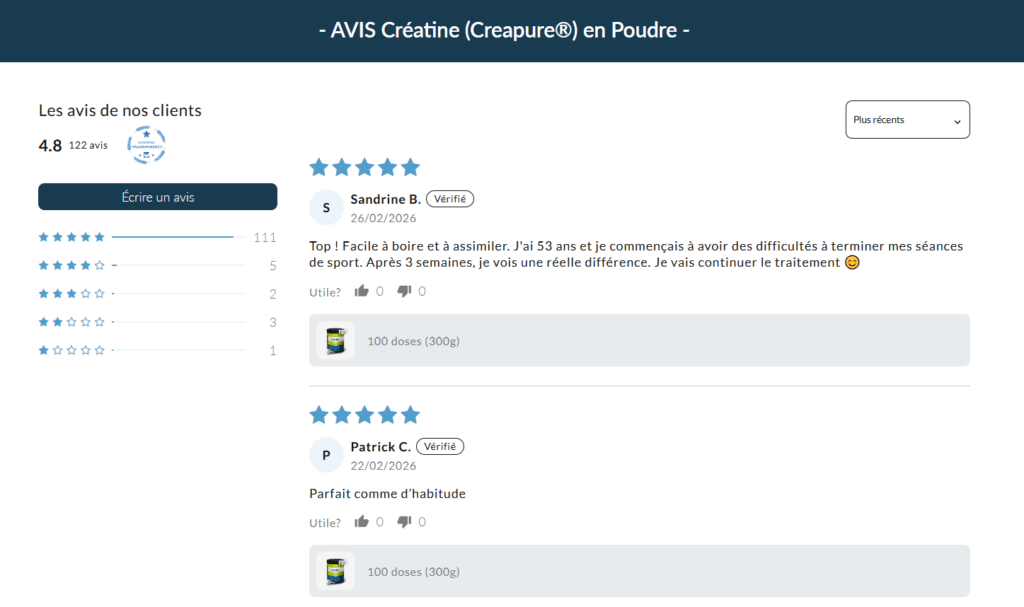Image resolution: width=1024 pixels, height=607 pixels.
Task: Click the 'Vérifié' badge on Sandrine's review
Action: tap(450, 198)
